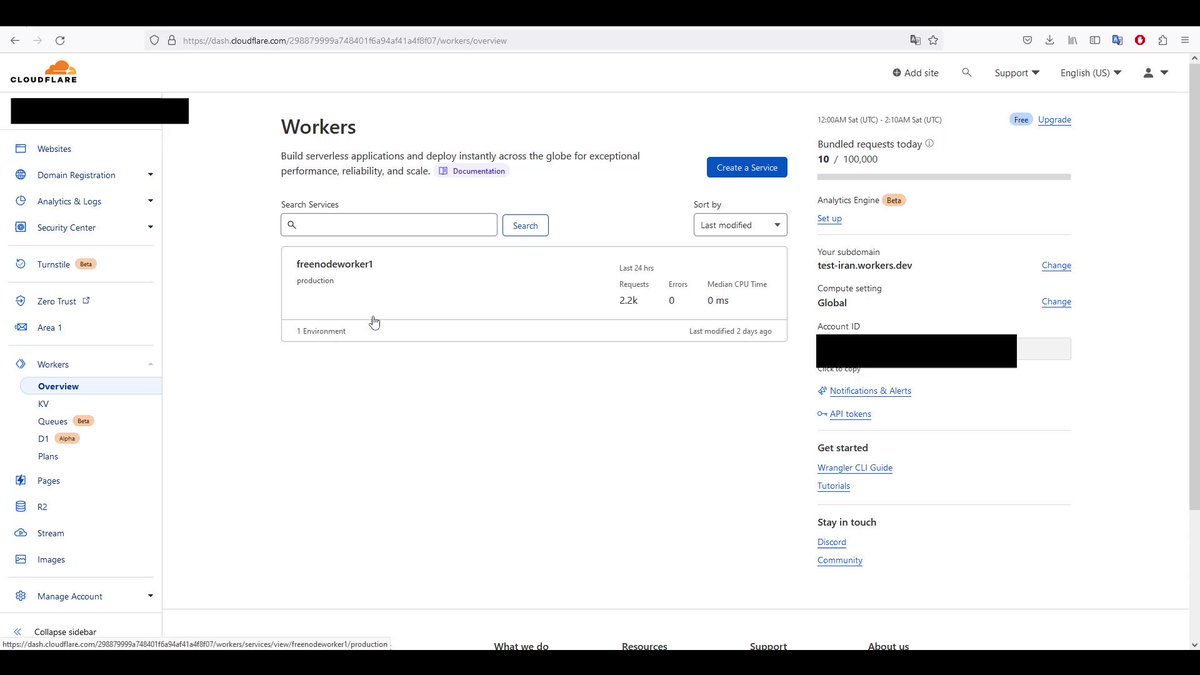Image resolution: width=1200 pixels, height=675 pixels.
Task: Click Change next to Compute setting
Action: 1056,302
